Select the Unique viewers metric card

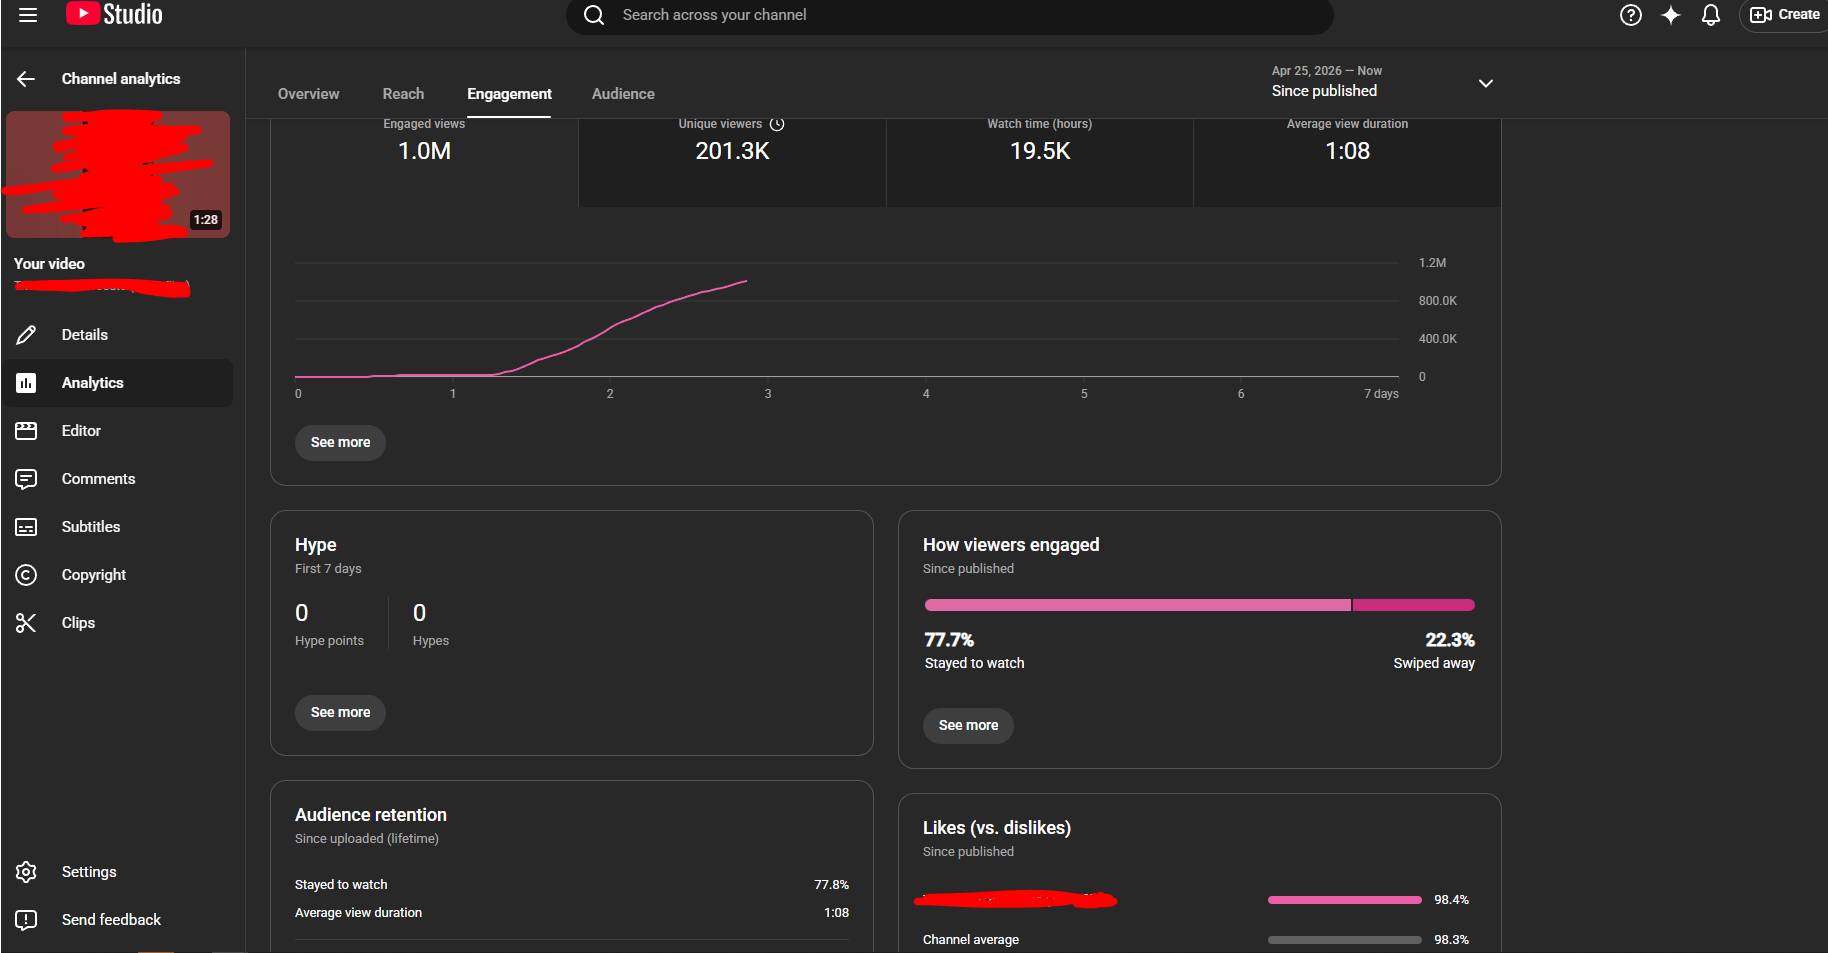[732, 162]
